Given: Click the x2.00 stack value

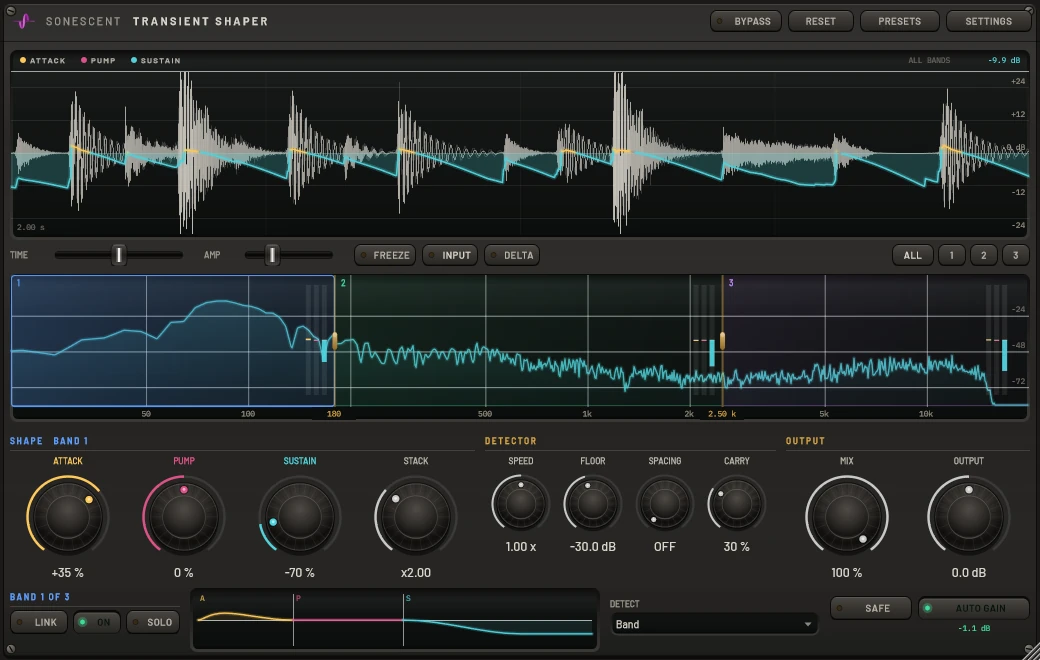Looking at the screenshot, I should tap(416, 572).
